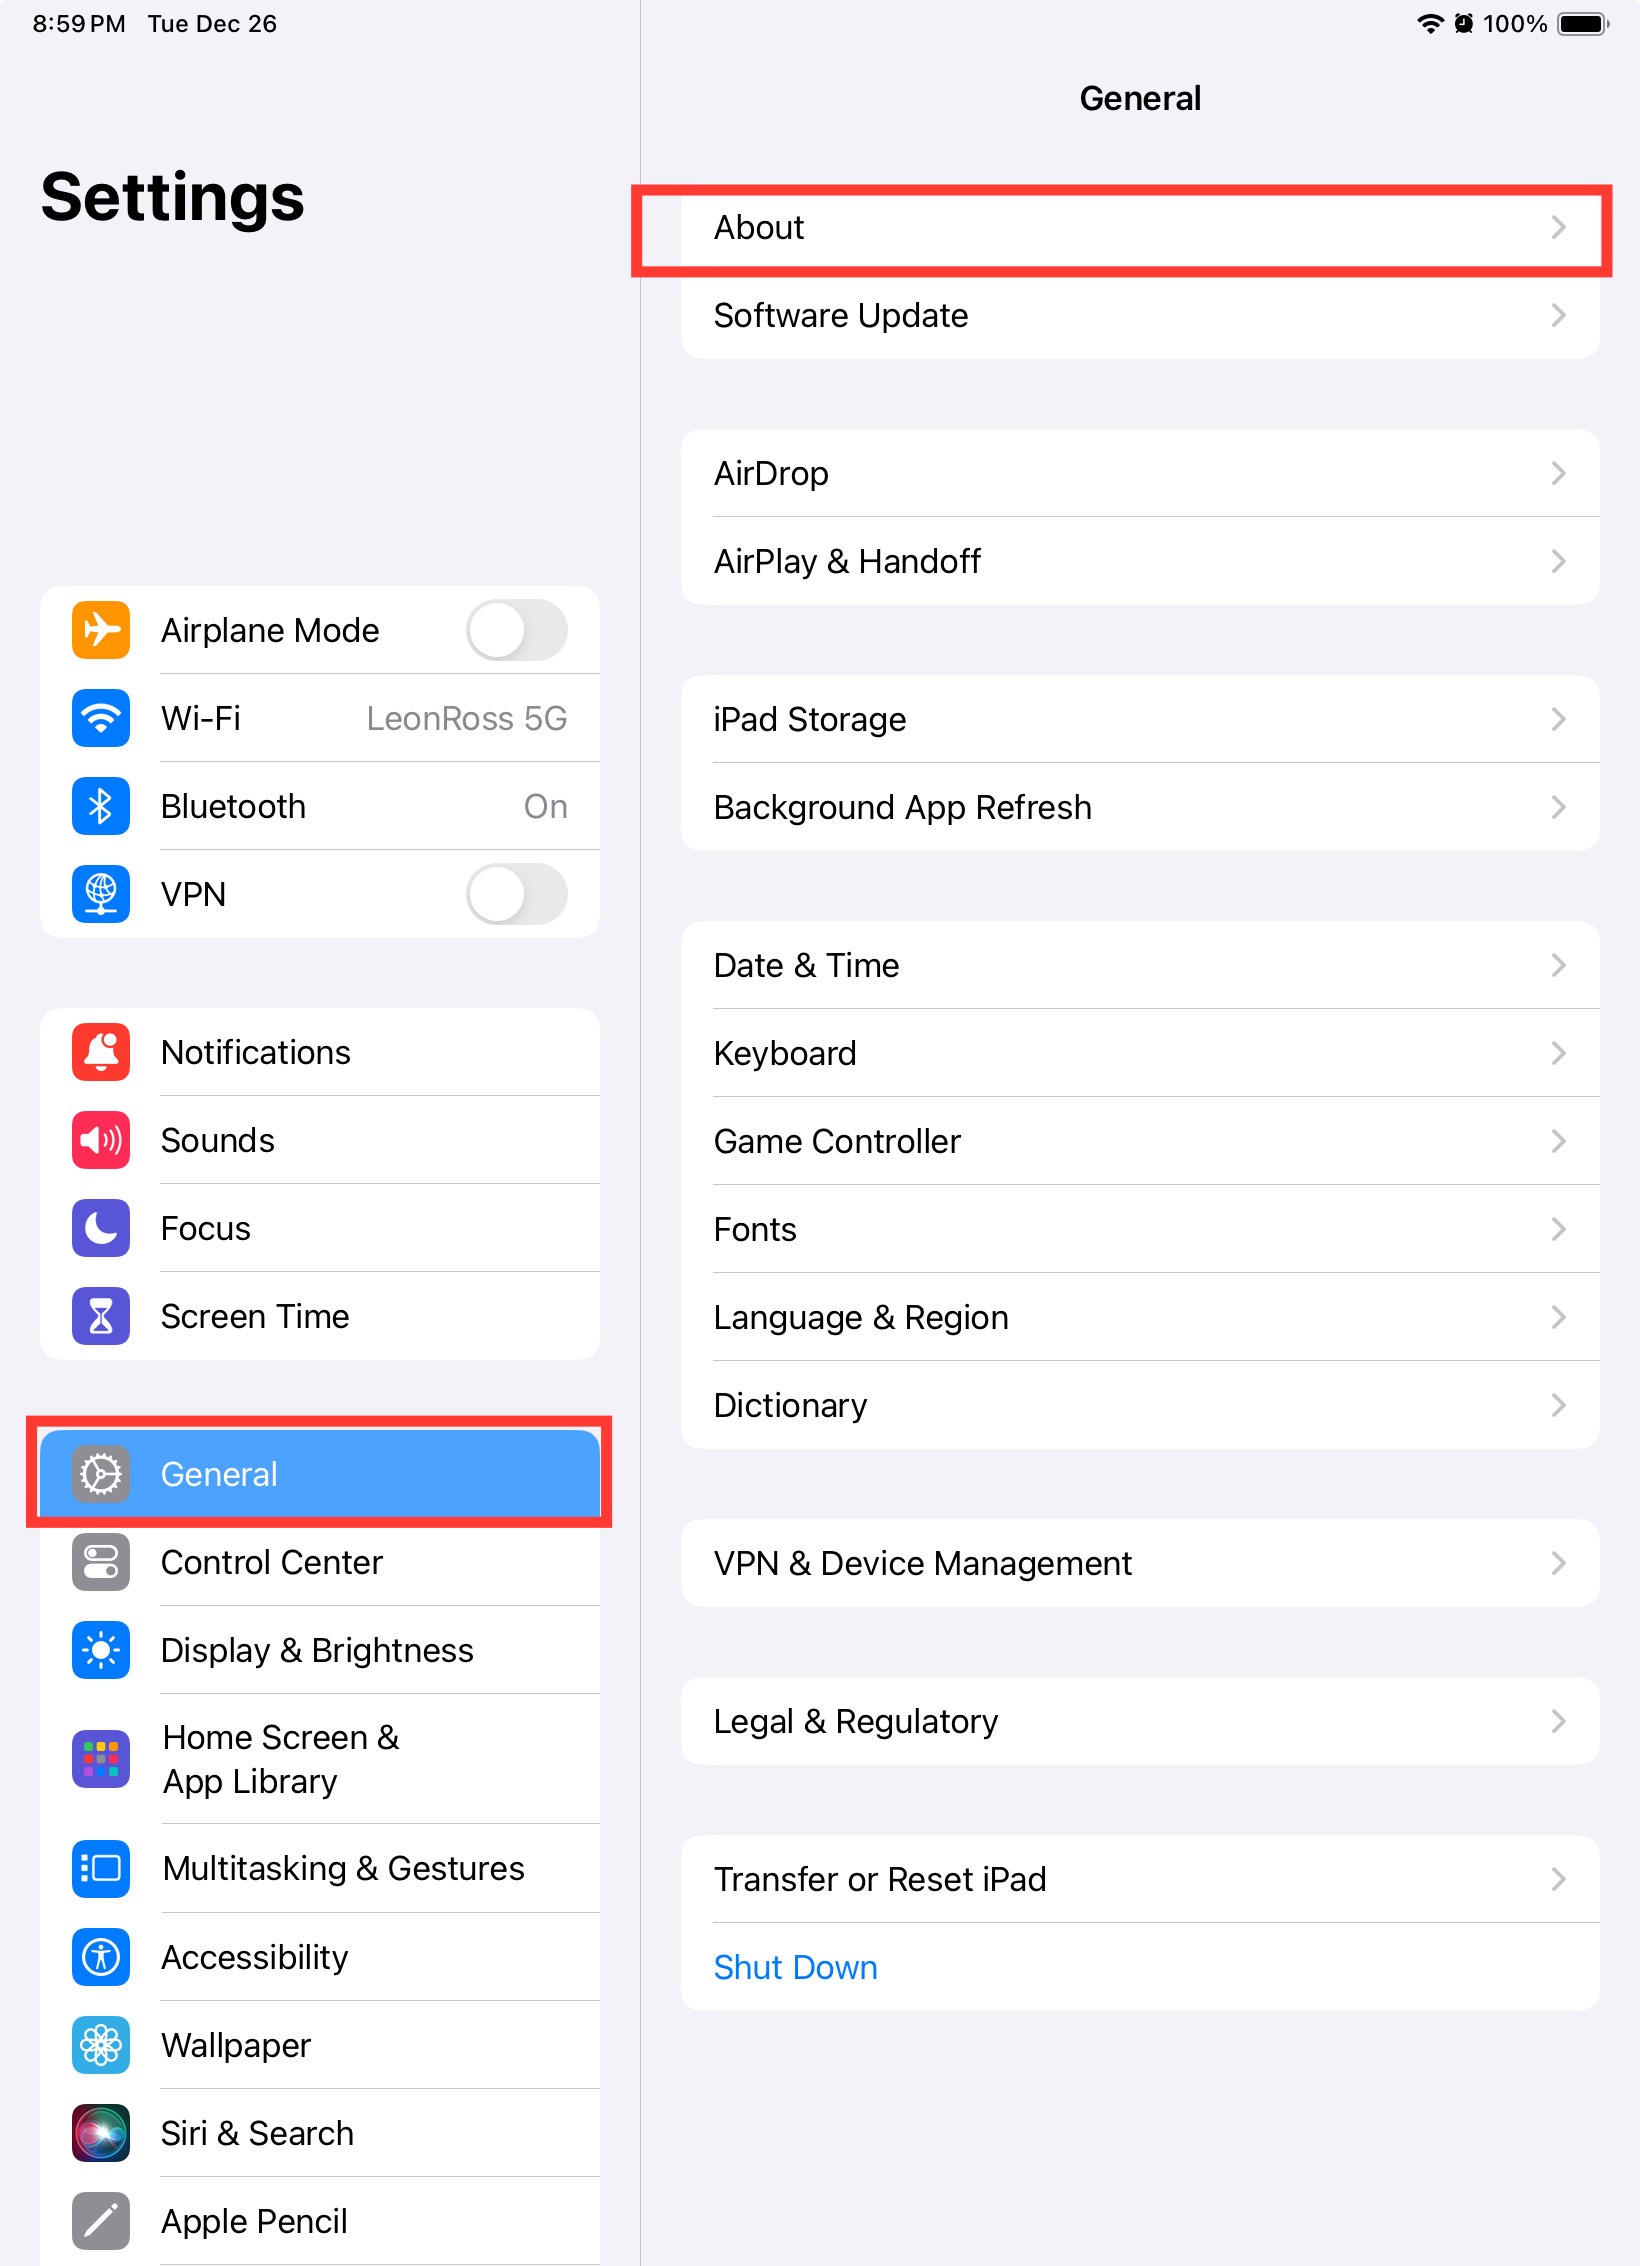Open Legal & Regulatory
The height and width of the screenshot is (2266, 1640).
pos(1140,1721)
